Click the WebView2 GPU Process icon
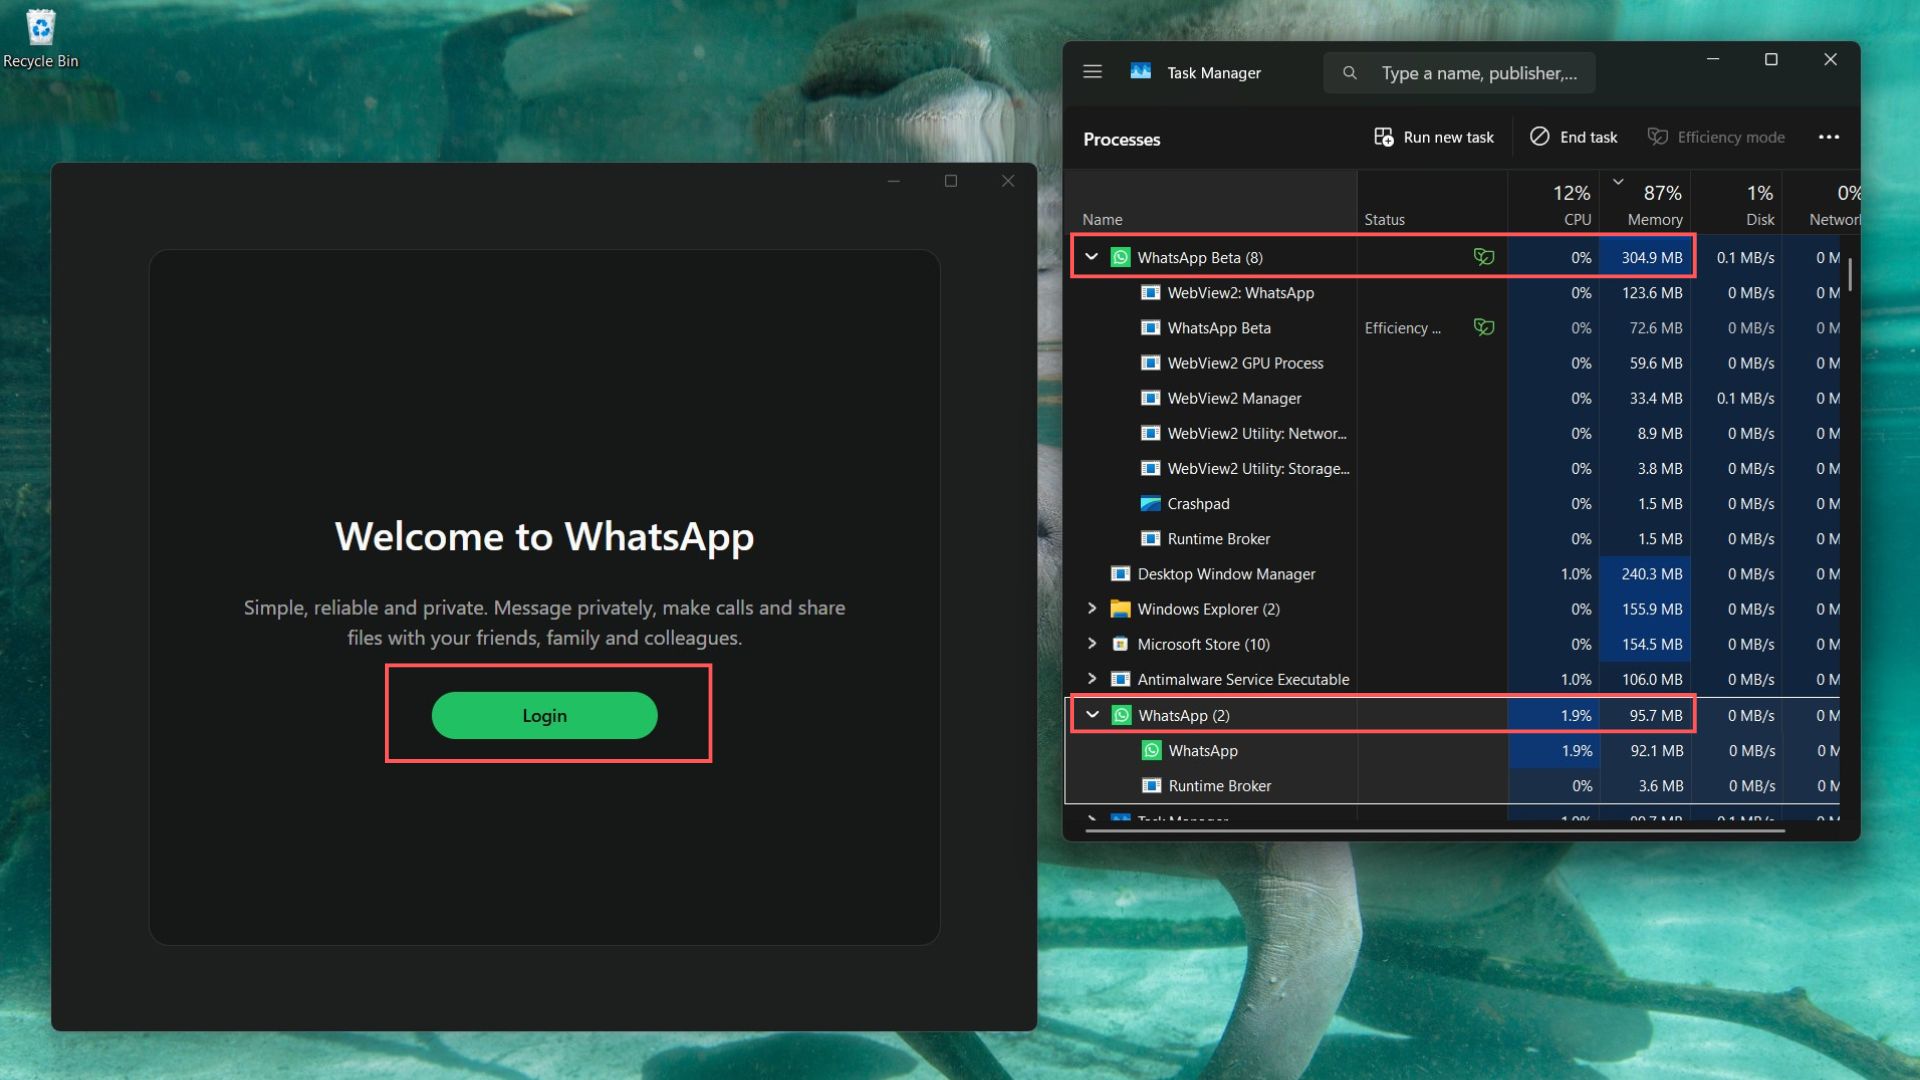1920x1080 pixels. point(1151,362)
